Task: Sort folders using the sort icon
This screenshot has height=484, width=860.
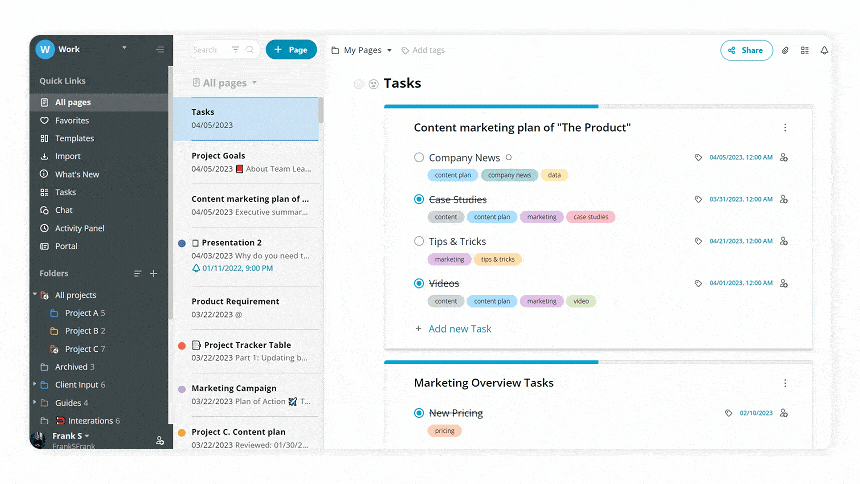Action: (x=138, y=273)
